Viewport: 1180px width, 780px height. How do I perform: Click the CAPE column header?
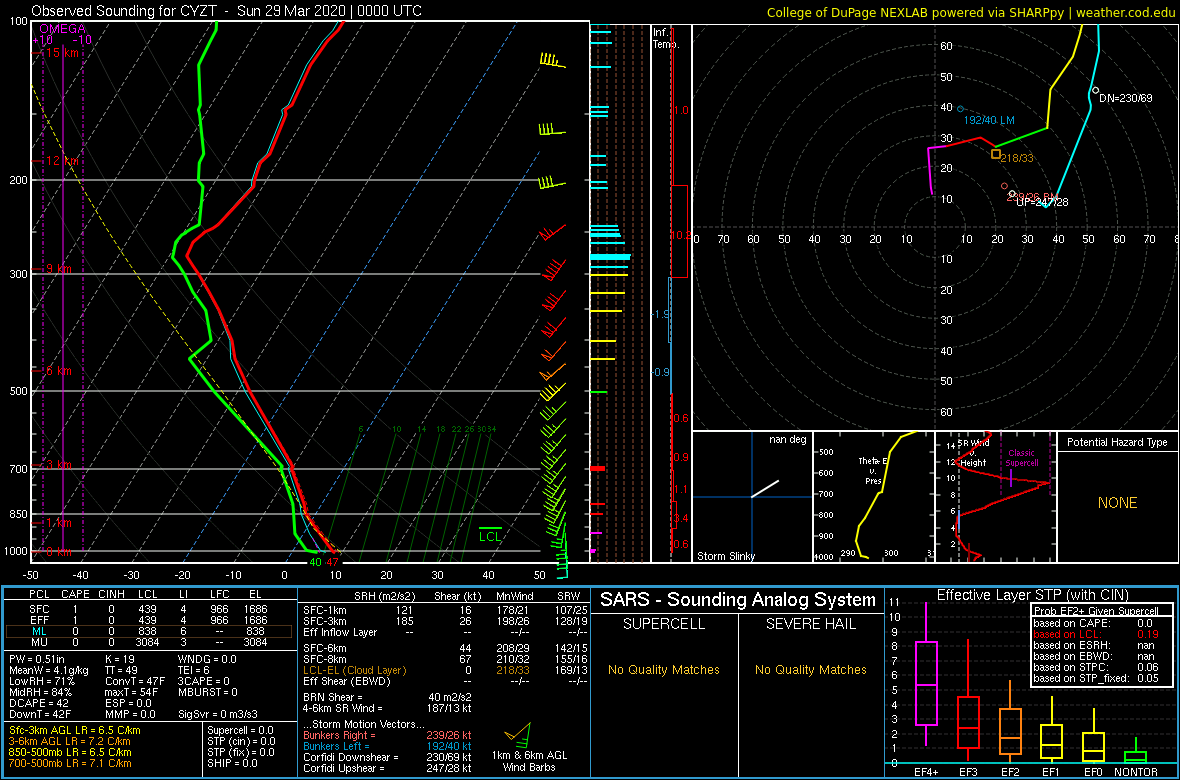pyautogui.click(x=75, y=596)
